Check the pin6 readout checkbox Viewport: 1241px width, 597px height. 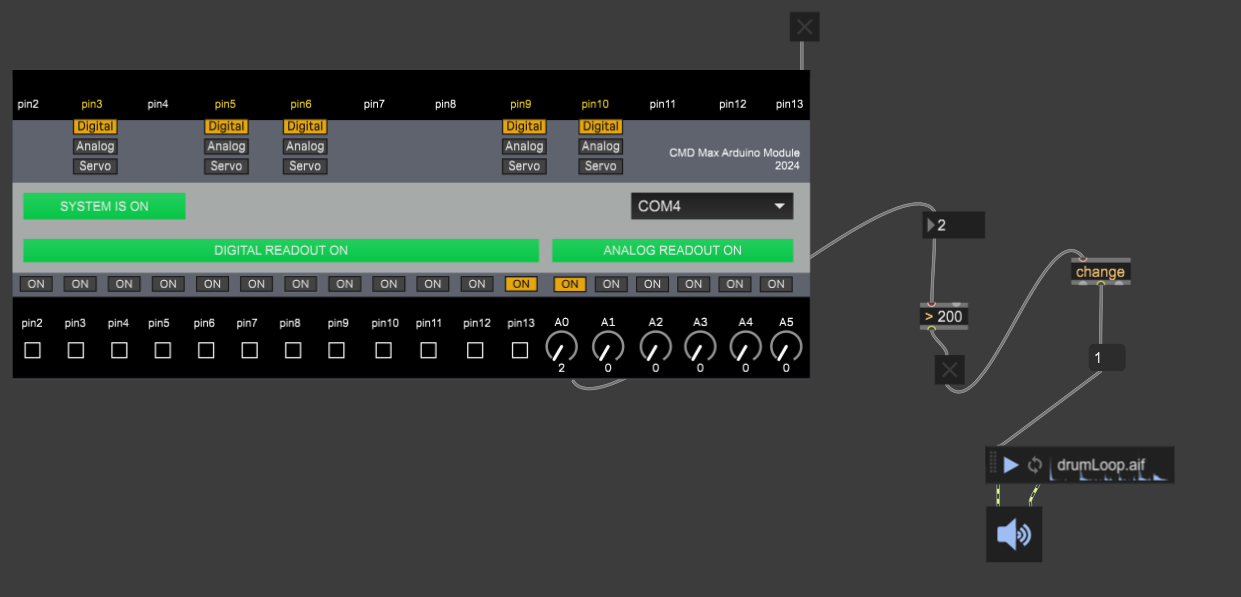[206, 350]
